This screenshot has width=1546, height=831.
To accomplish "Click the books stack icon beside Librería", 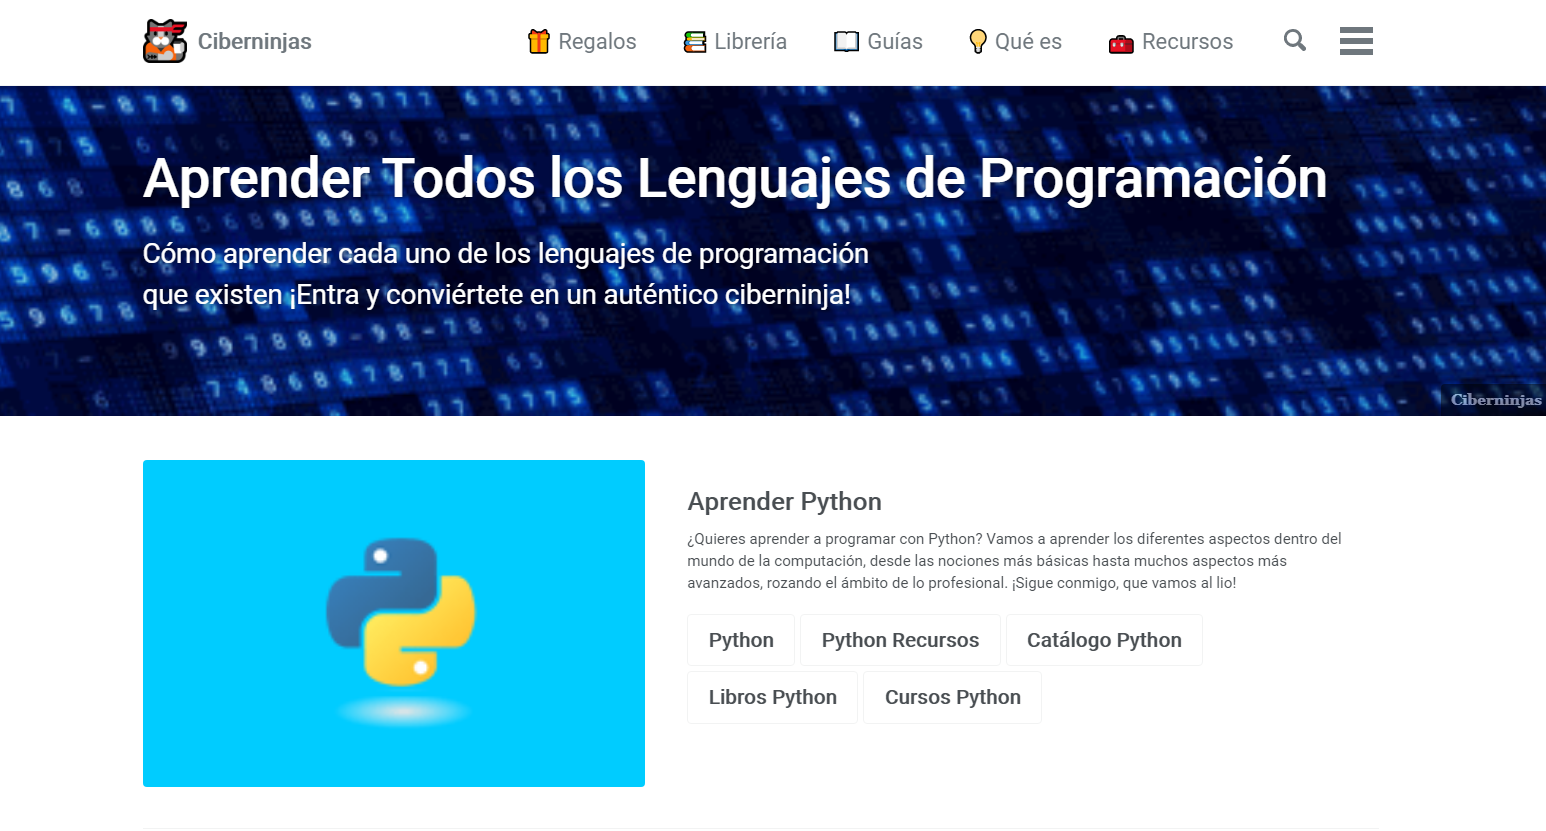I will coord(695,42).
